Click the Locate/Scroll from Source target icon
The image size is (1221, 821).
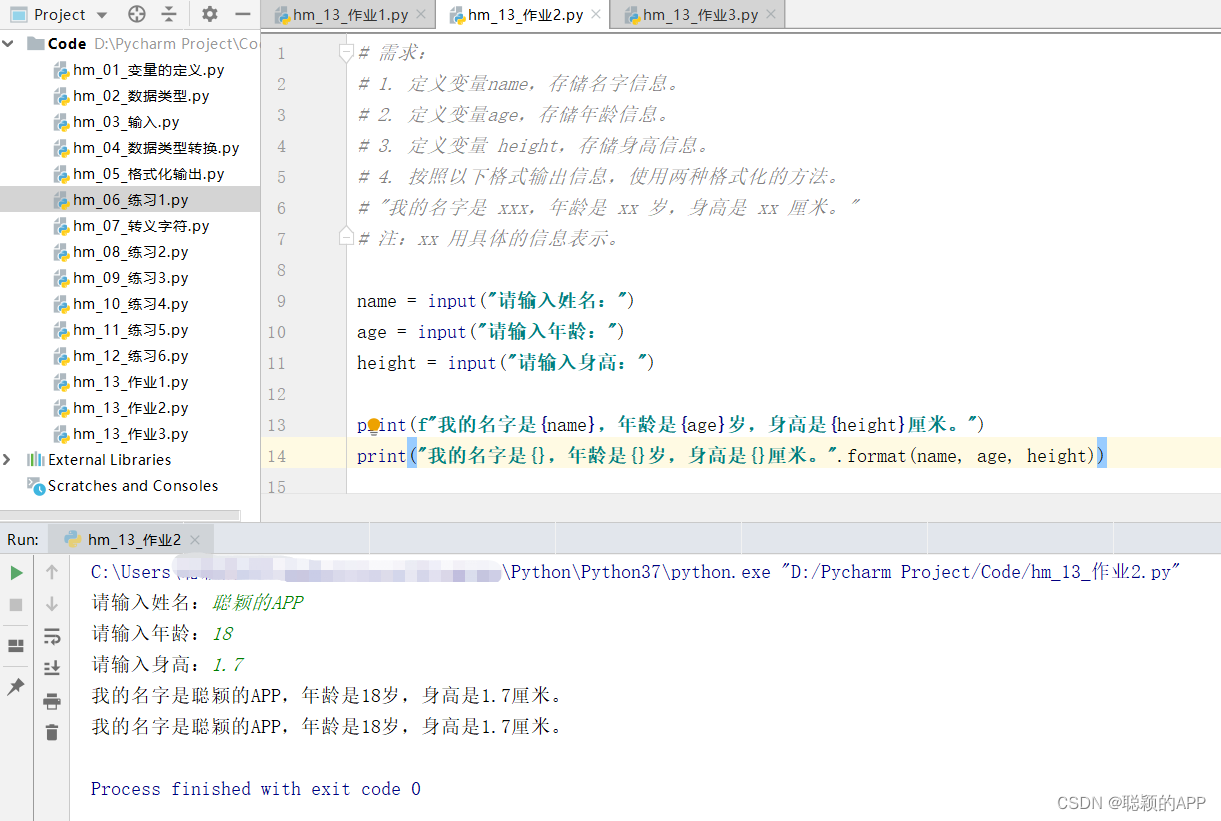tap(137, 14)
